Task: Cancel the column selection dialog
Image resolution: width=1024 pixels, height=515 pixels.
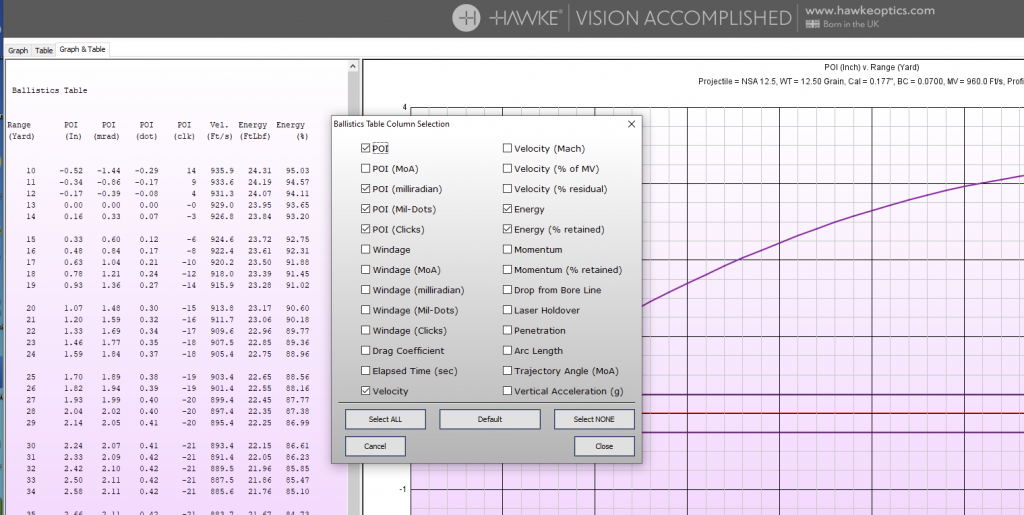Action: [x=375, y=446]
